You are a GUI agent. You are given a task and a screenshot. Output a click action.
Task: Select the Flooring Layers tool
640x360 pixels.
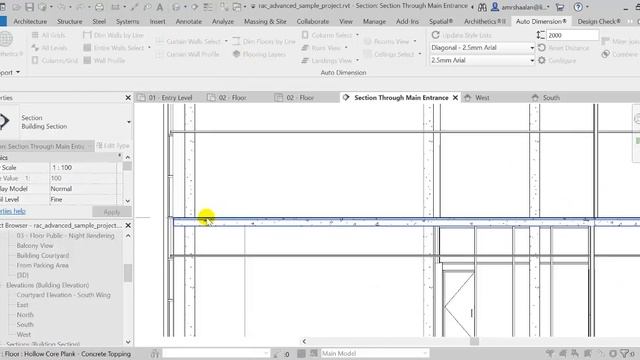[x=259, y=54]
